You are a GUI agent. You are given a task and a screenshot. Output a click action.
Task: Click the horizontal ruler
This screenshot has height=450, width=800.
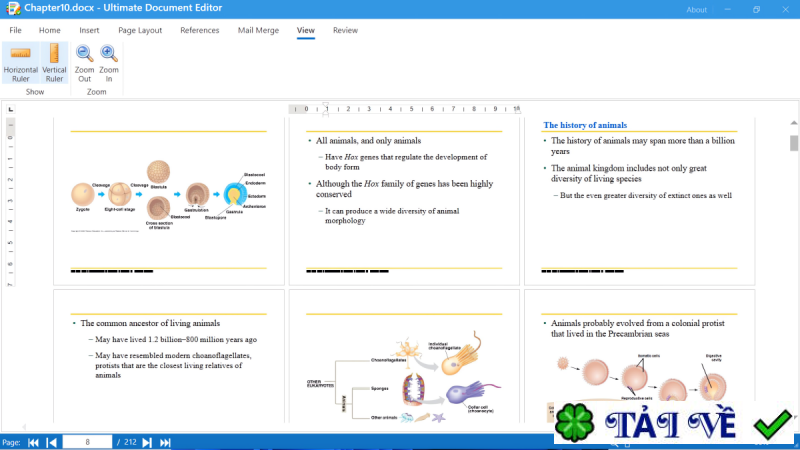404,109
